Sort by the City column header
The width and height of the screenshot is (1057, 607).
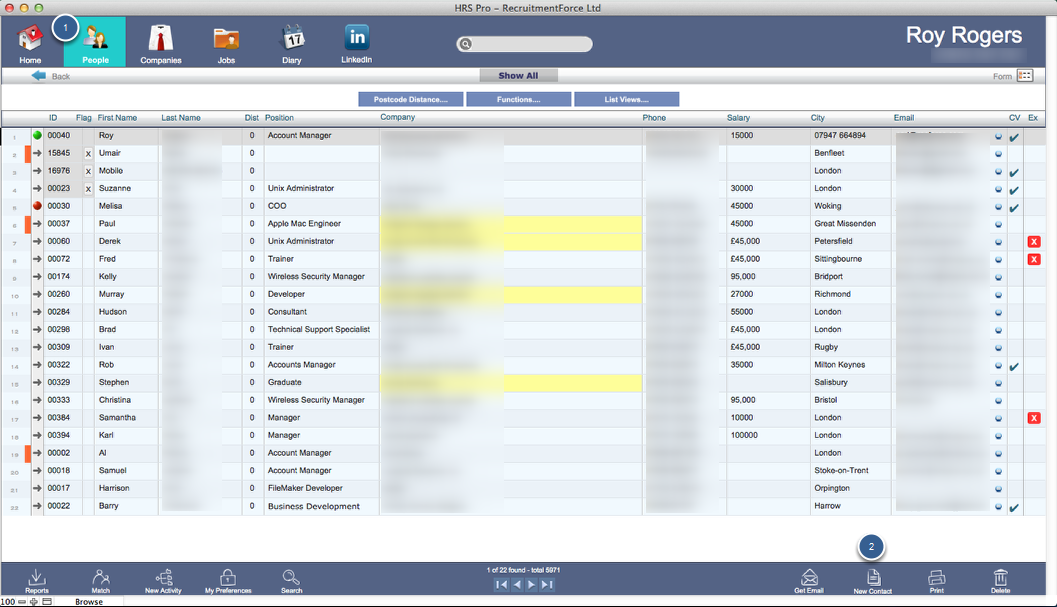(x=818, y=117)
